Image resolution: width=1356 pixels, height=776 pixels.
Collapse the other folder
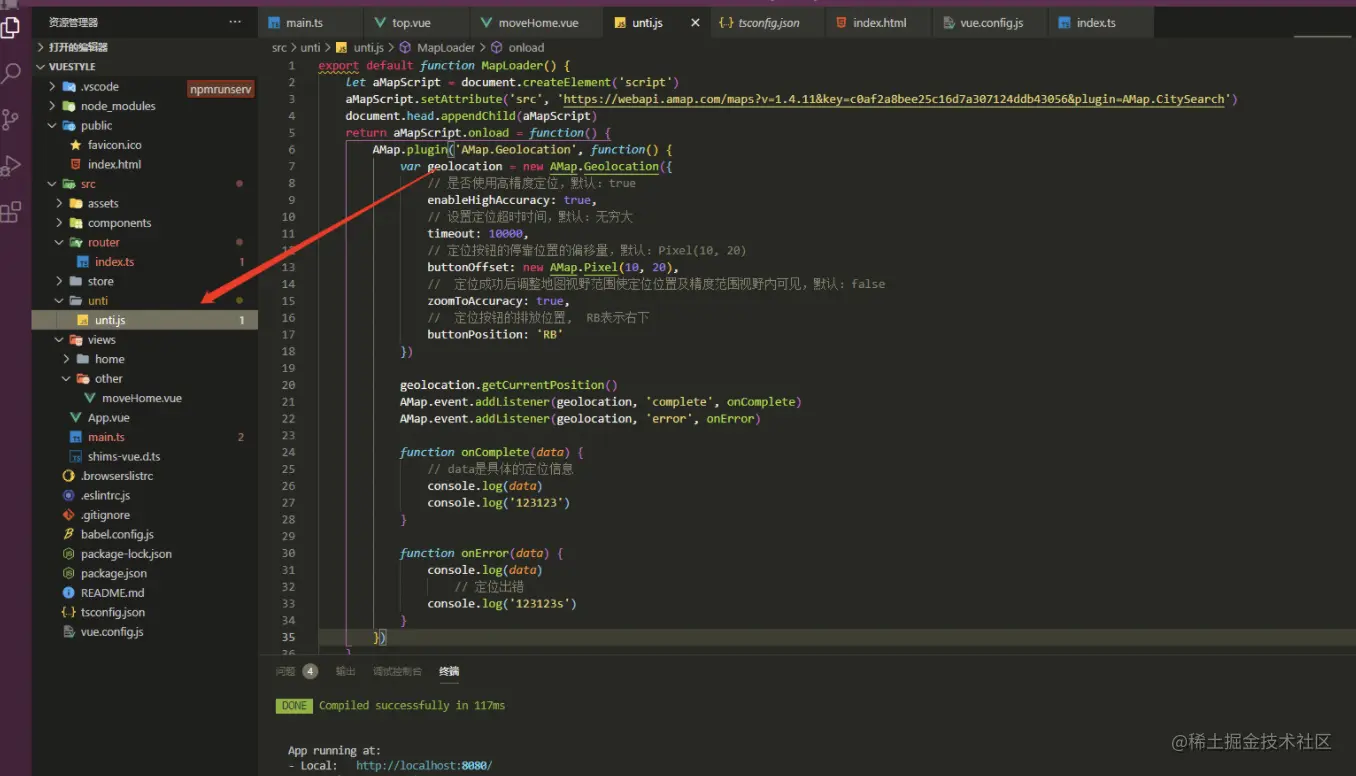pos(108,378)
